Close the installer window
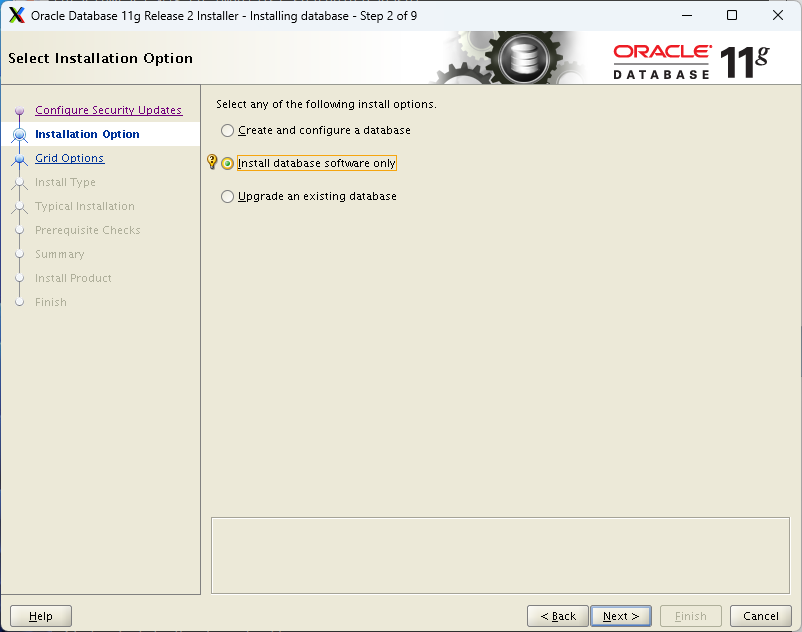The width and height of the screenshot is (802, 632). pos(777,15)
